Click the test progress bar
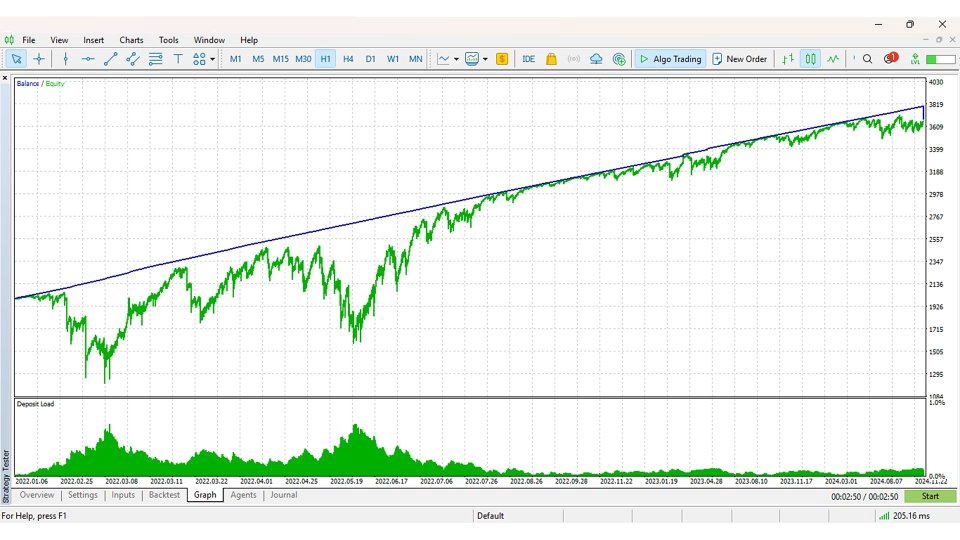 pyautogui.click(x=930, y=496)
